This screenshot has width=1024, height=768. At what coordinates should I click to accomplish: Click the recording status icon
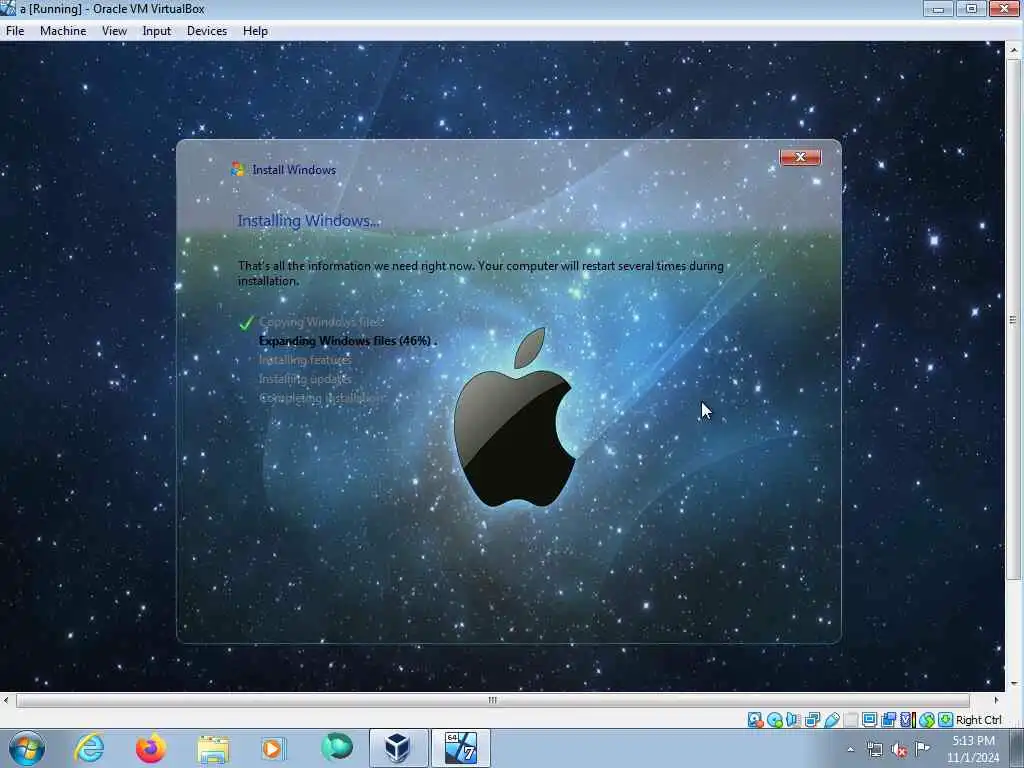888,720
